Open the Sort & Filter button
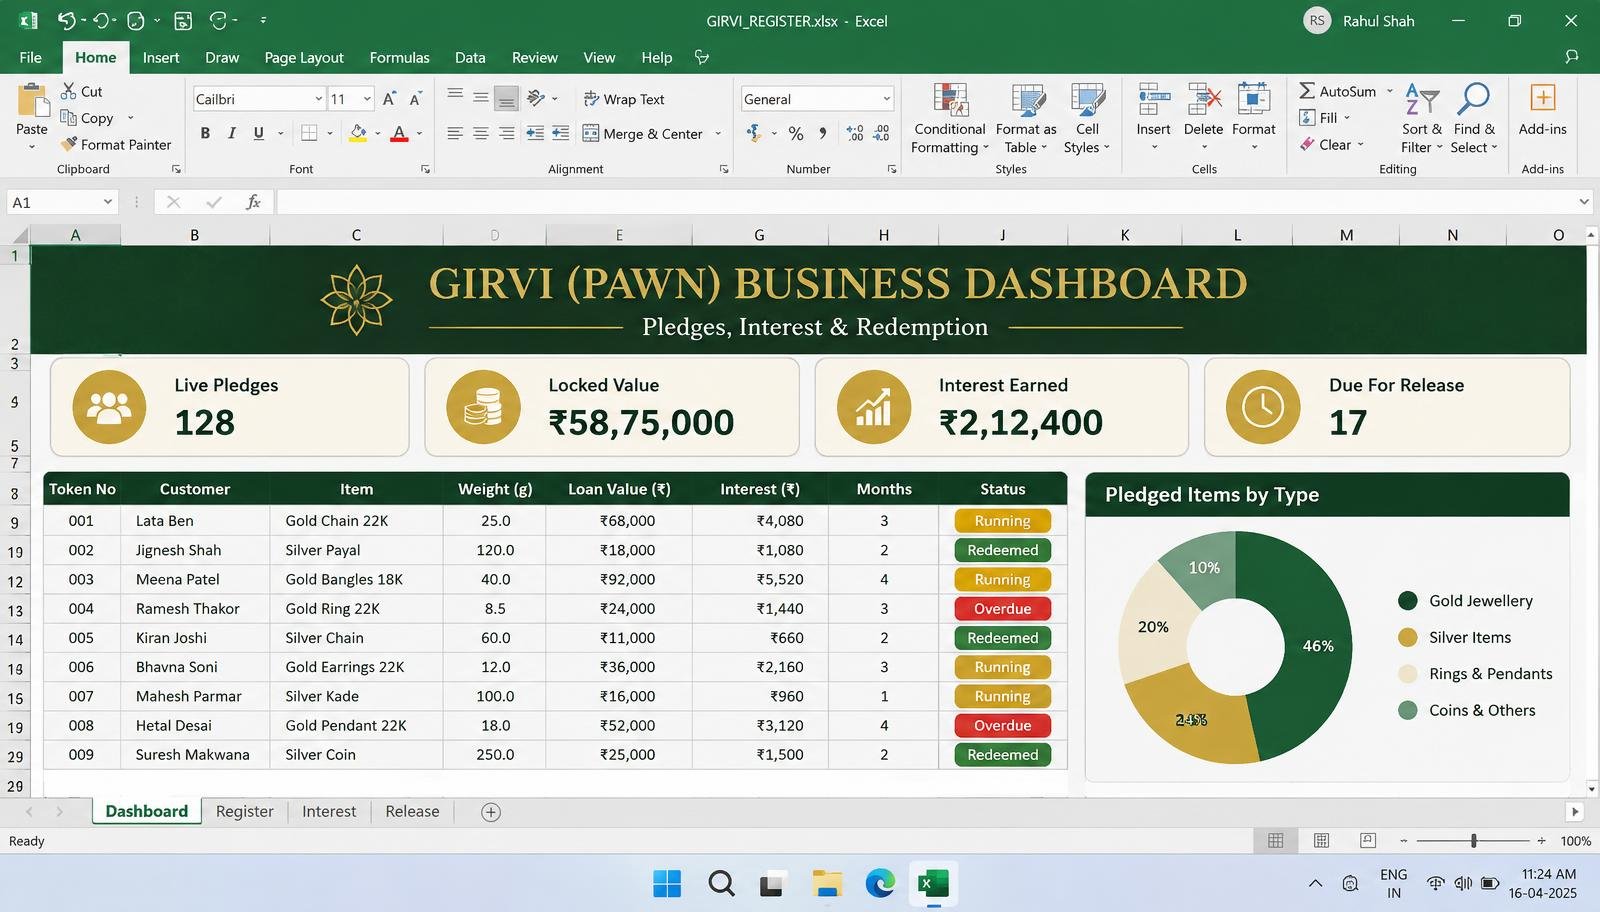1600x912 pixels. coord(1422,119)
